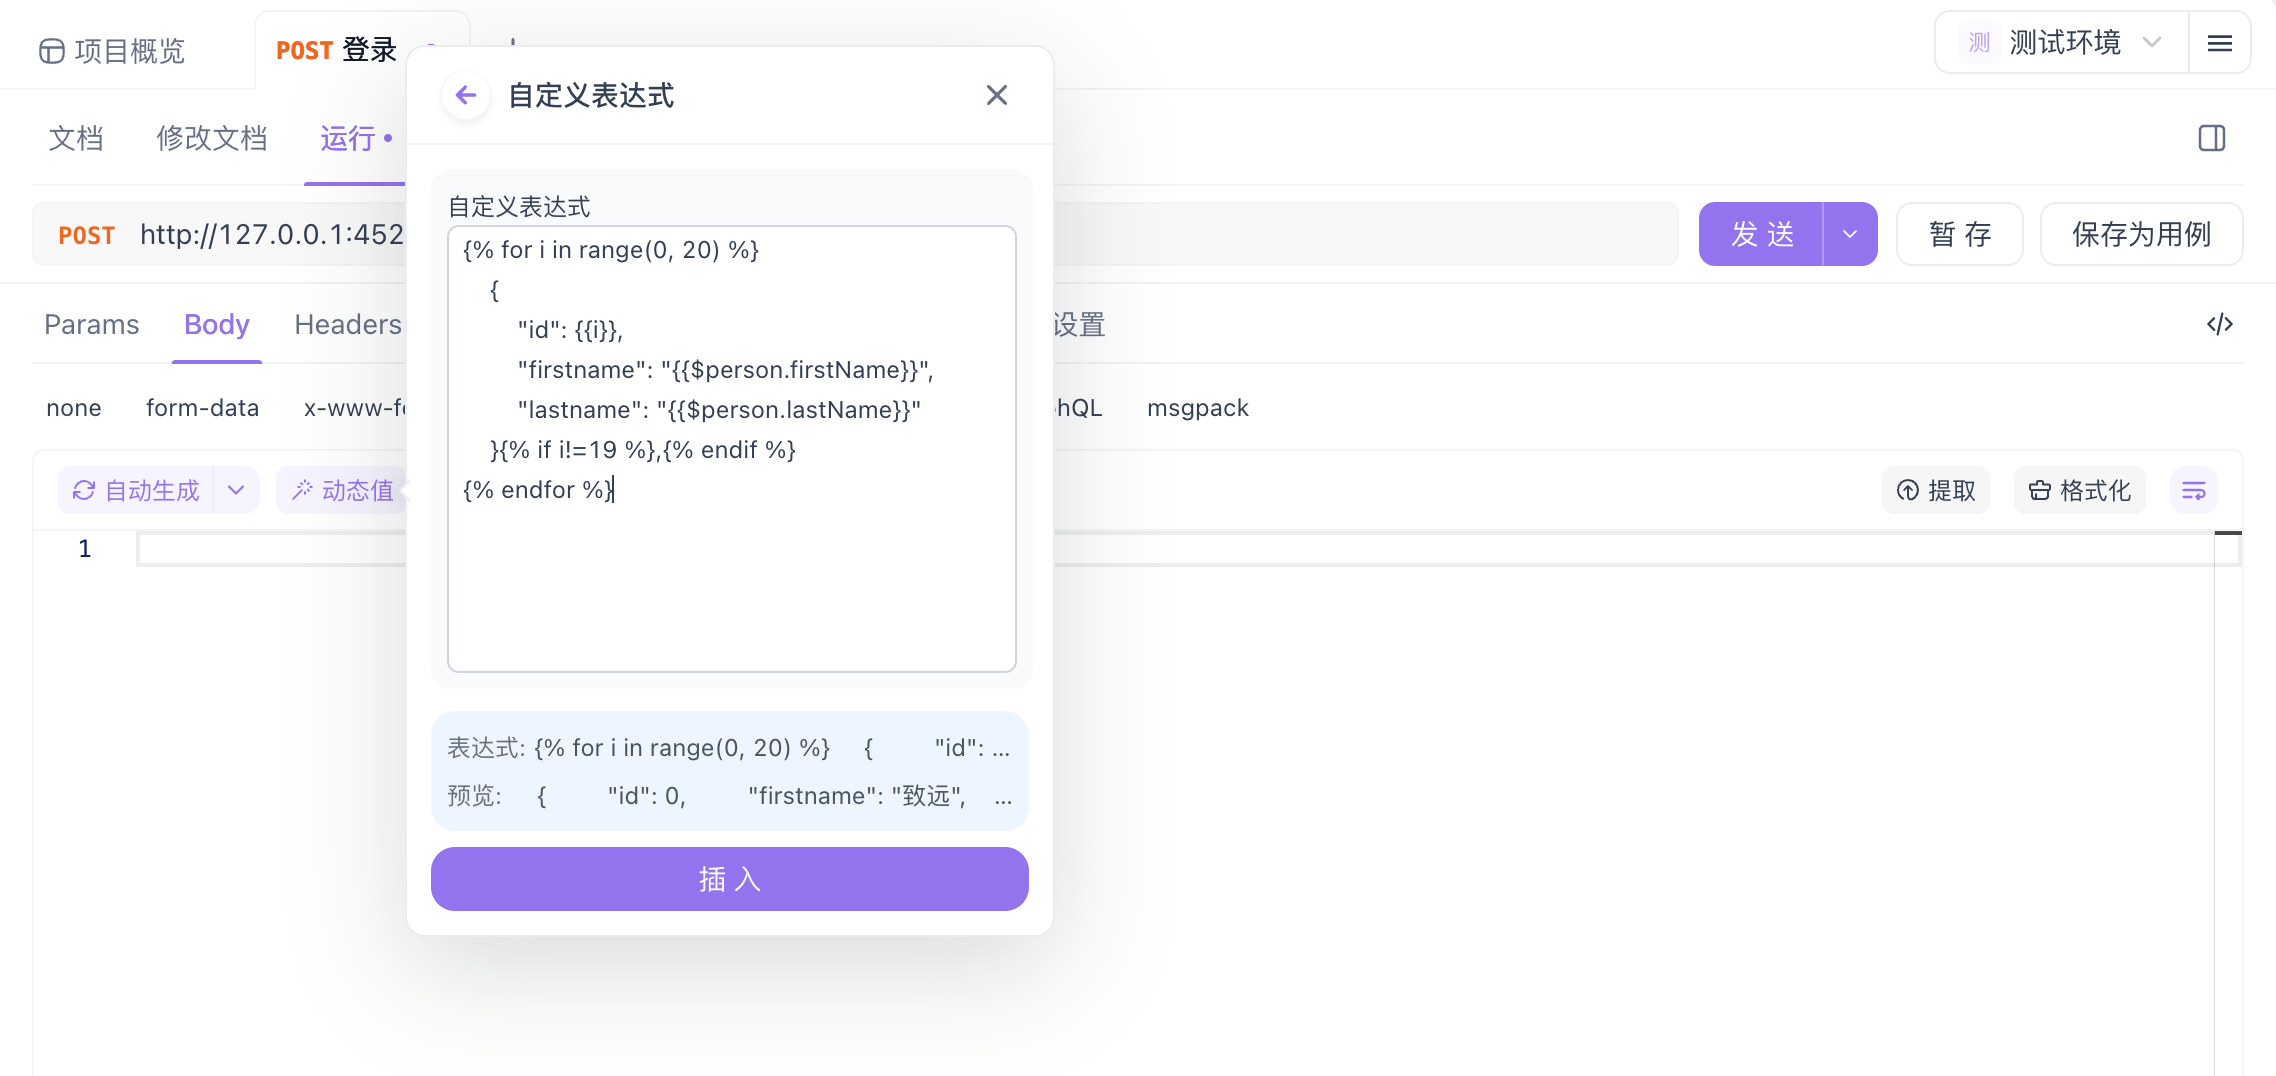Select the msgpack body type

point(1198,407)
